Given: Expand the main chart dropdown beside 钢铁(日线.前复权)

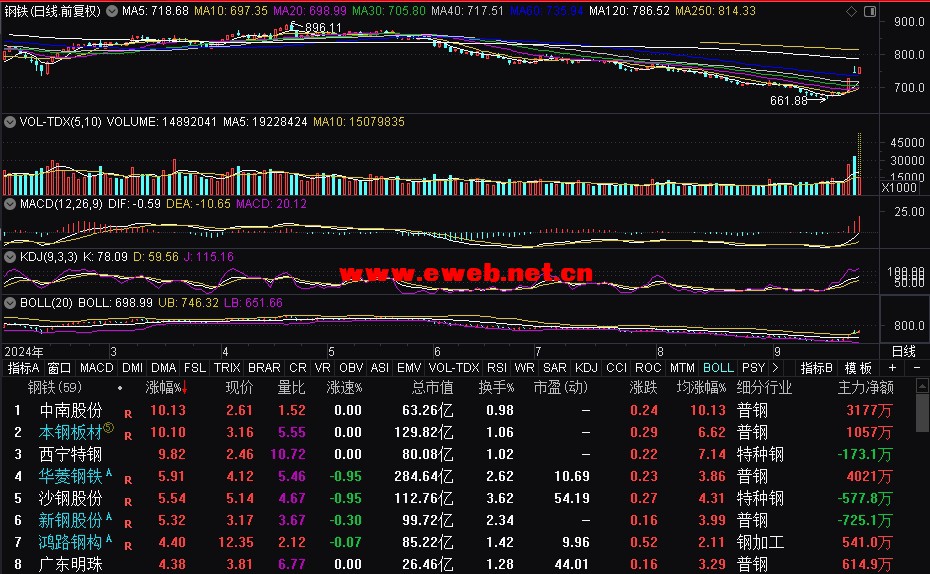Looking at the screenshot, I should click(x=112, y=11).
